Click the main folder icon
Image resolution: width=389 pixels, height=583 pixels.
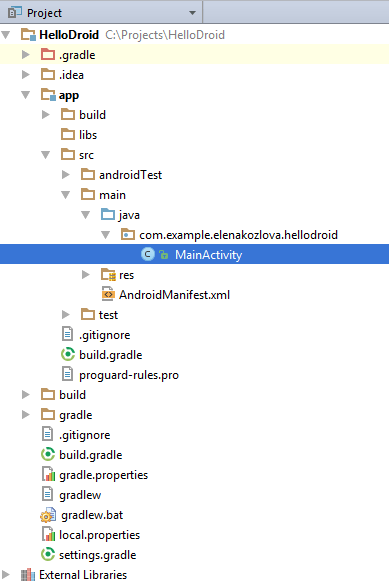pyautogui.click(x=88, y=194)
